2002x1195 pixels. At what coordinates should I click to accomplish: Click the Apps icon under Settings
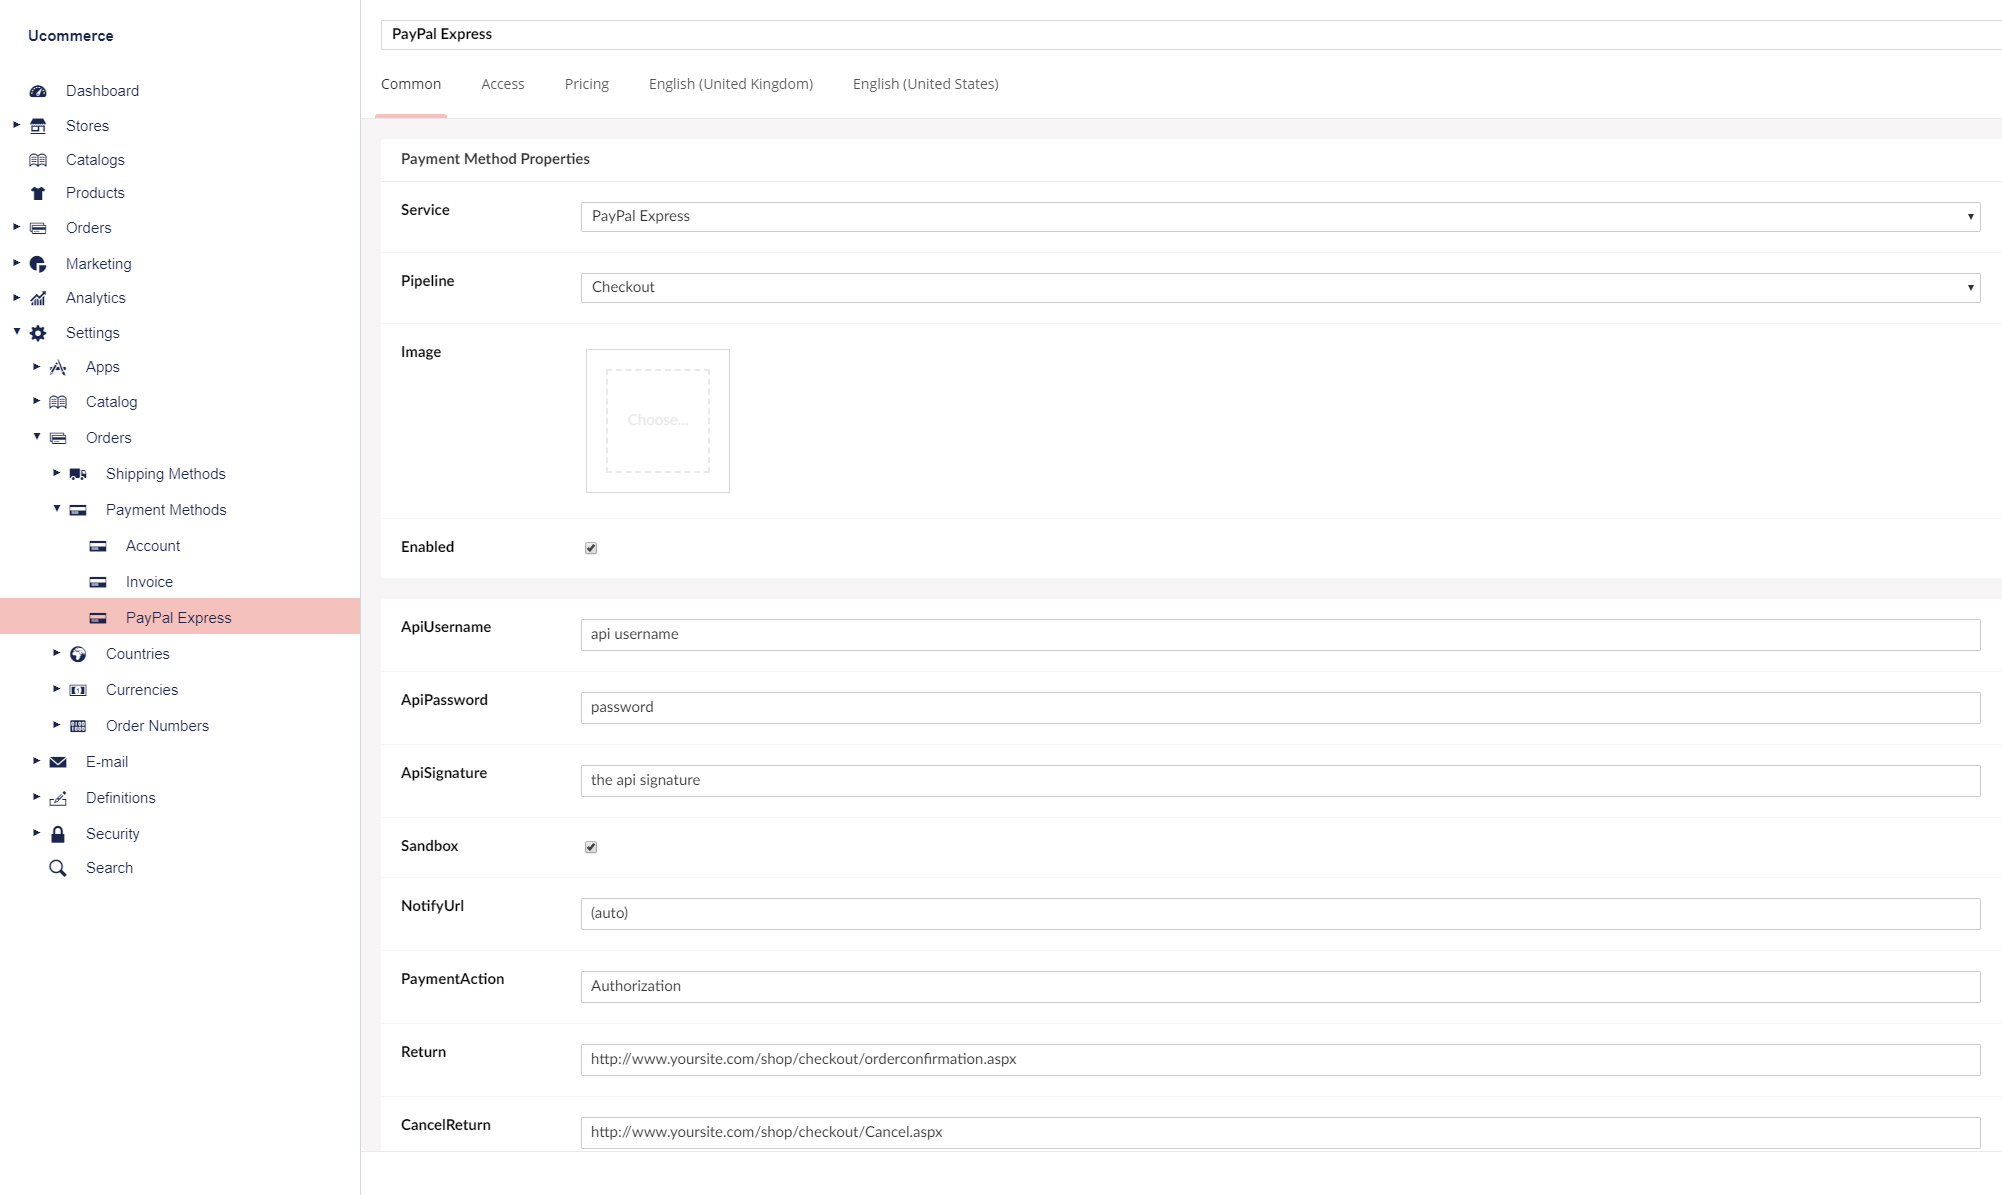point(58,367)
